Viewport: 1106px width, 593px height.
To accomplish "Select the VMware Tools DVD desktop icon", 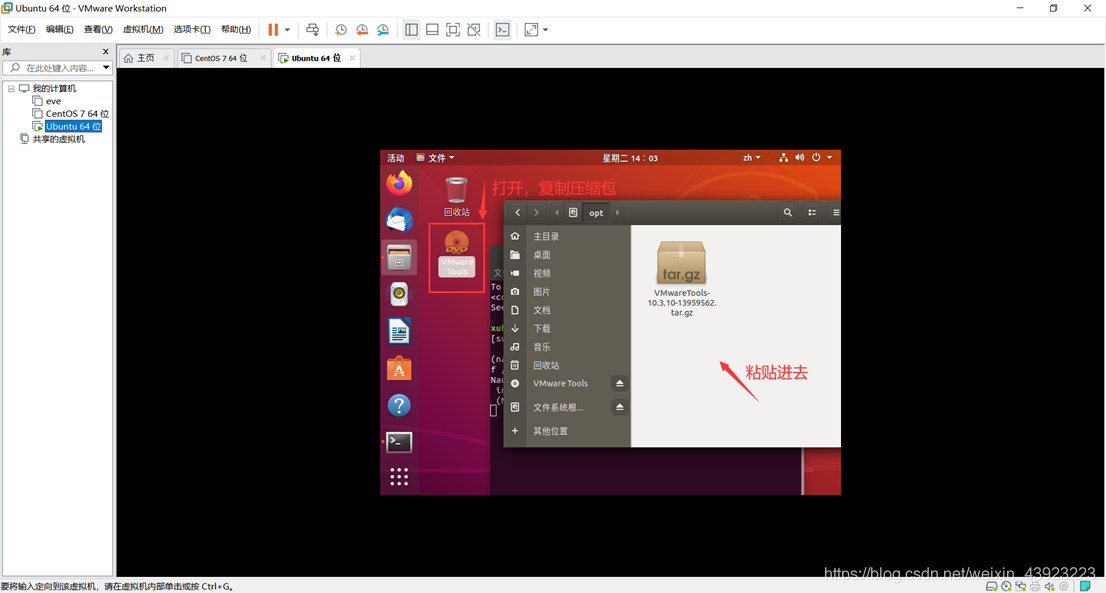I will click(x=456, y=254).
